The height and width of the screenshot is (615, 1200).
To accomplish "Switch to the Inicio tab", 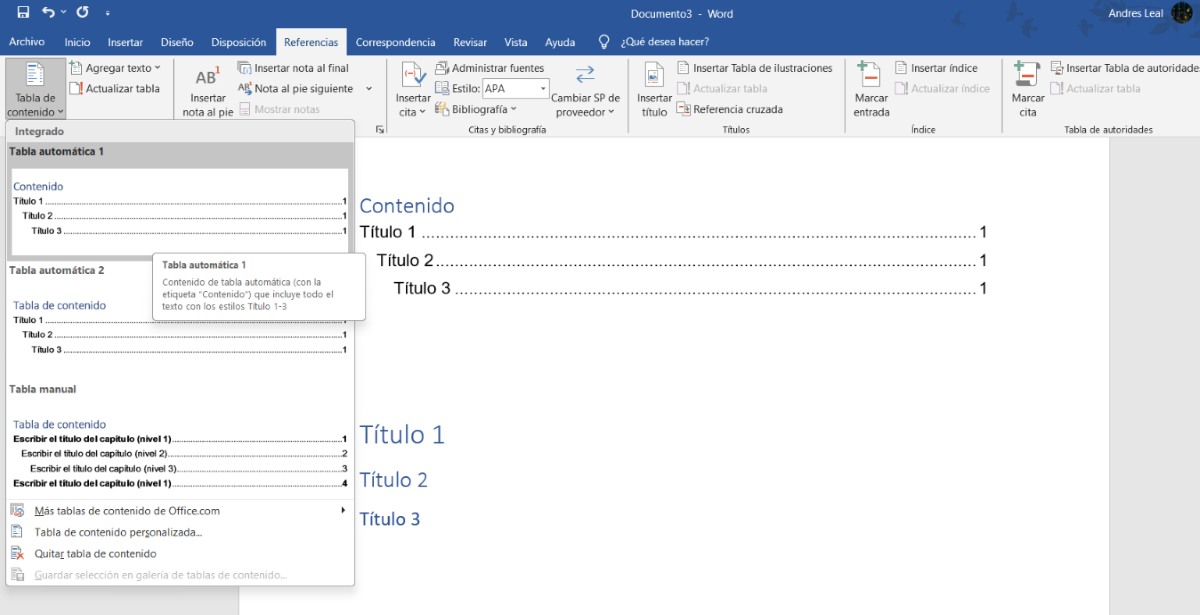I will 77,42.
